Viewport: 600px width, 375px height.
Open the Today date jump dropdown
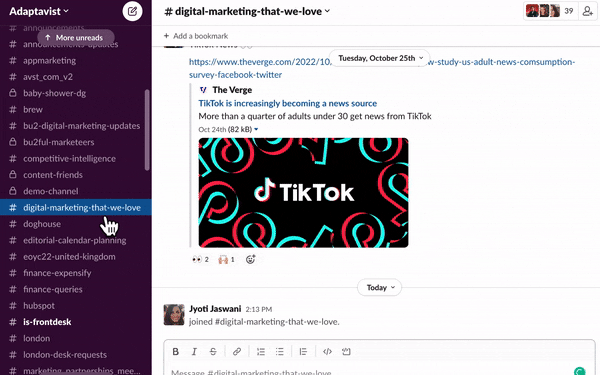tap(380, 287)
